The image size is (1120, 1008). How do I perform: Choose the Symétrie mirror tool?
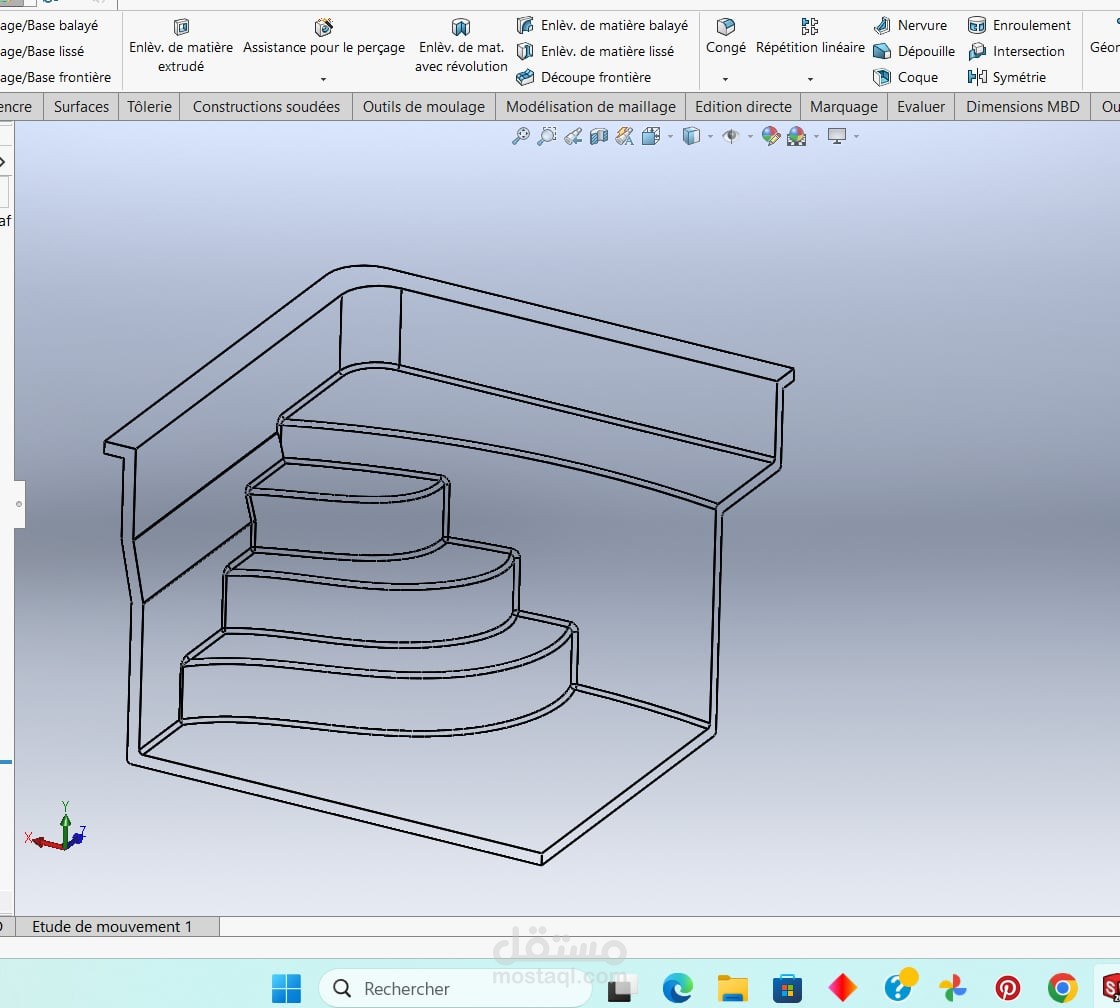(x=1006, y=77)
